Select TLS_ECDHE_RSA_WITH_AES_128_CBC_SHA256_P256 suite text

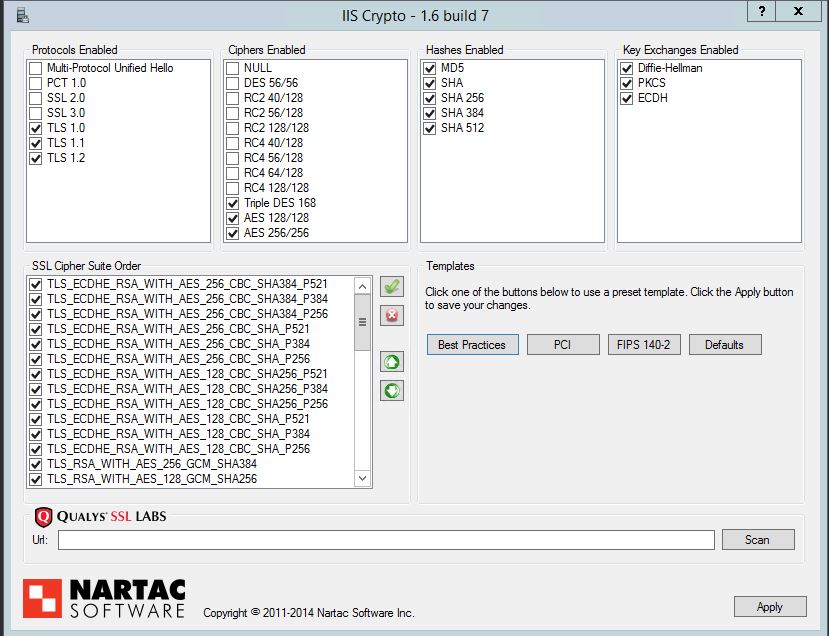pos(187,404)
